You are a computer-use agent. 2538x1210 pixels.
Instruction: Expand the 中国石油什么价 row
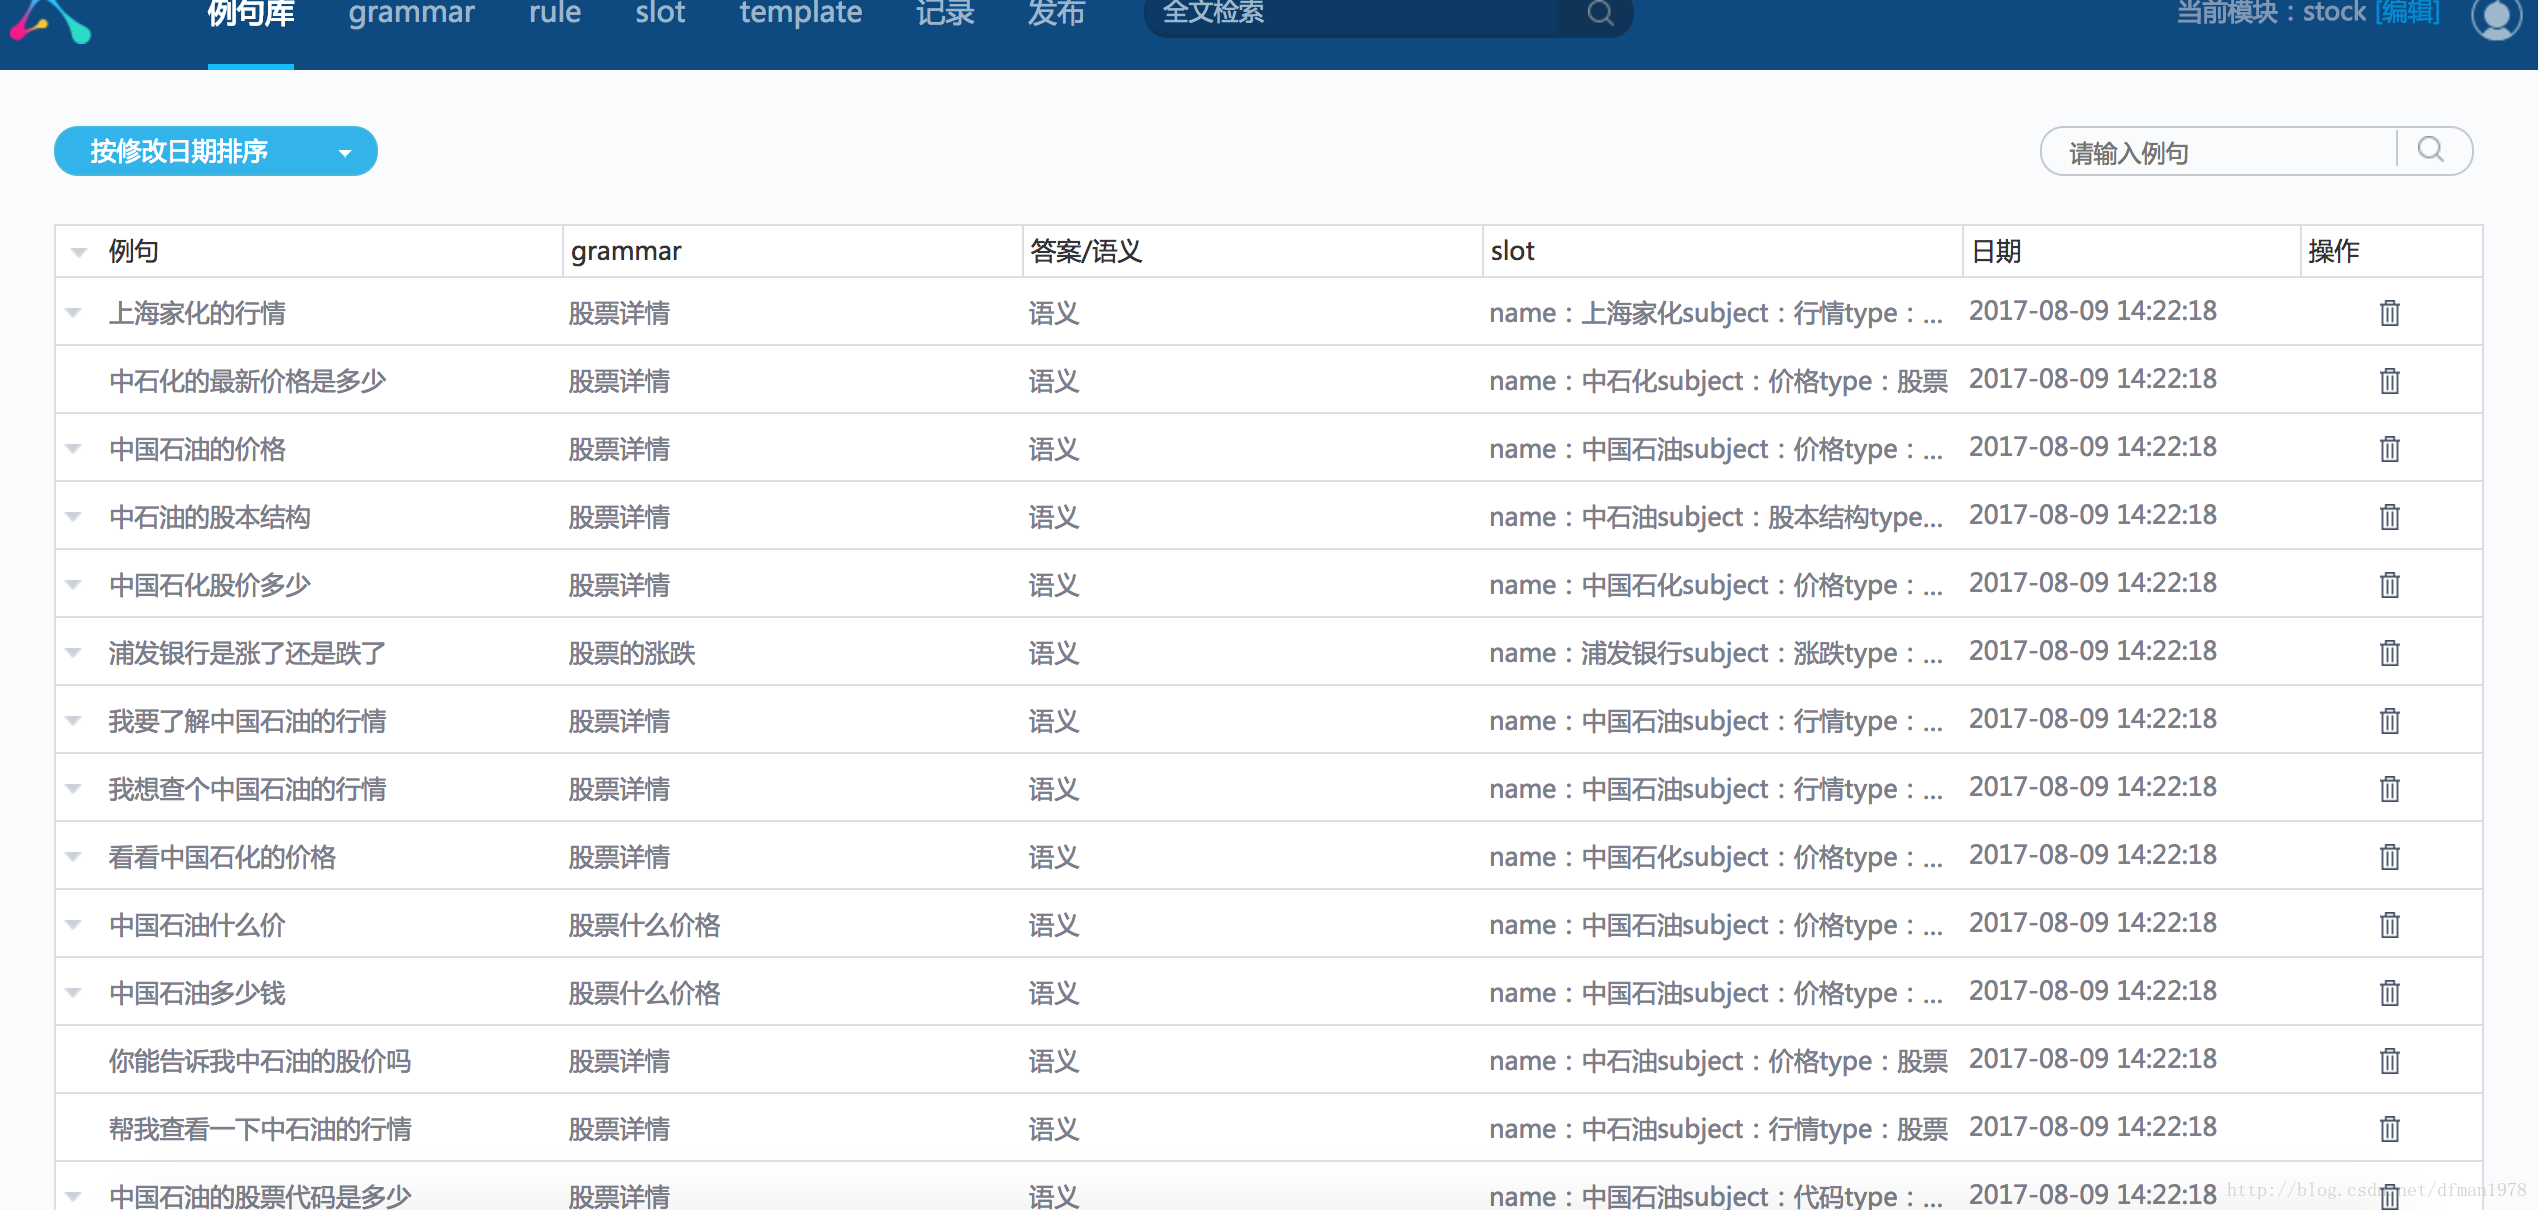point(73,925)
